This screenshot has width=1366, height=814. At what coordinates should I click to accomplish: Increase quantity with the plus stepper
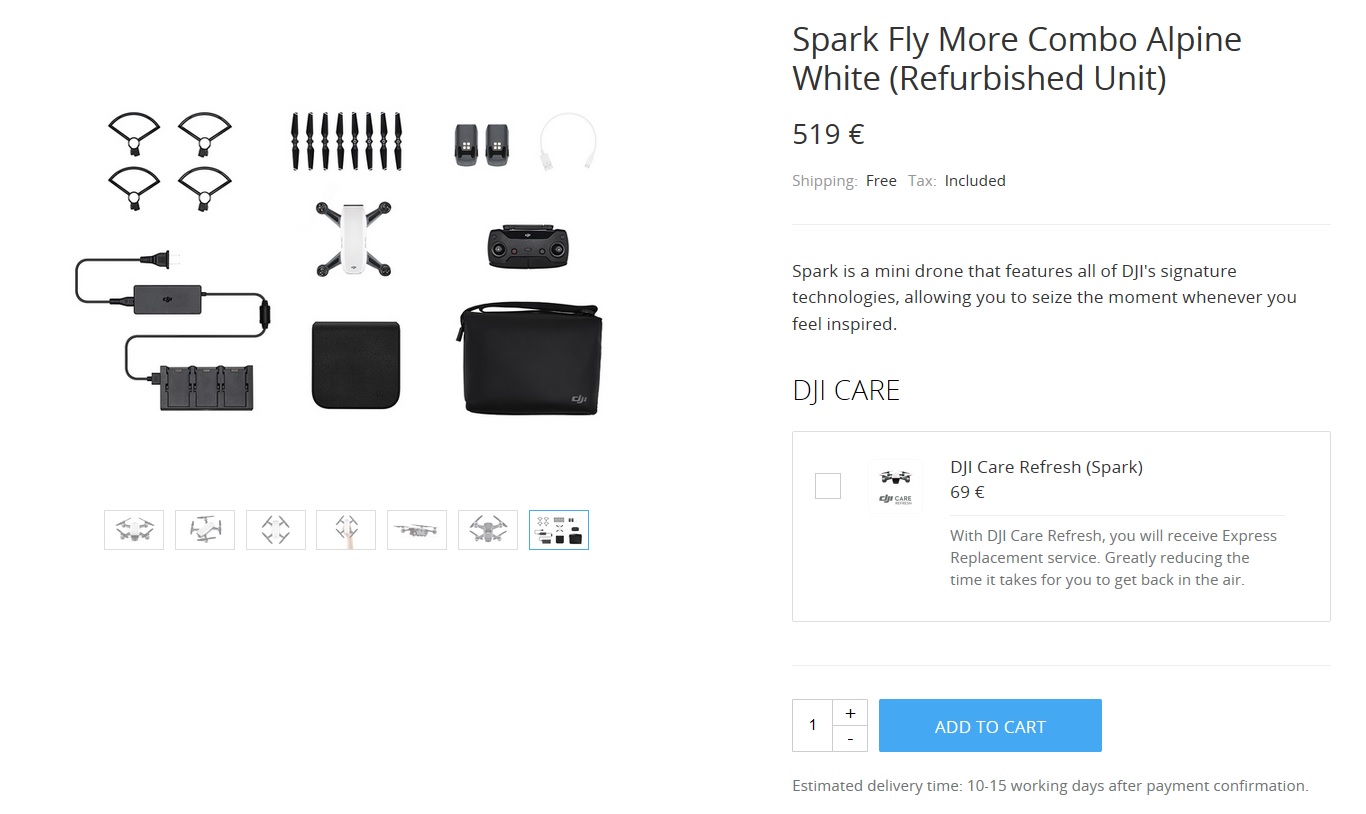coord(850,712)
